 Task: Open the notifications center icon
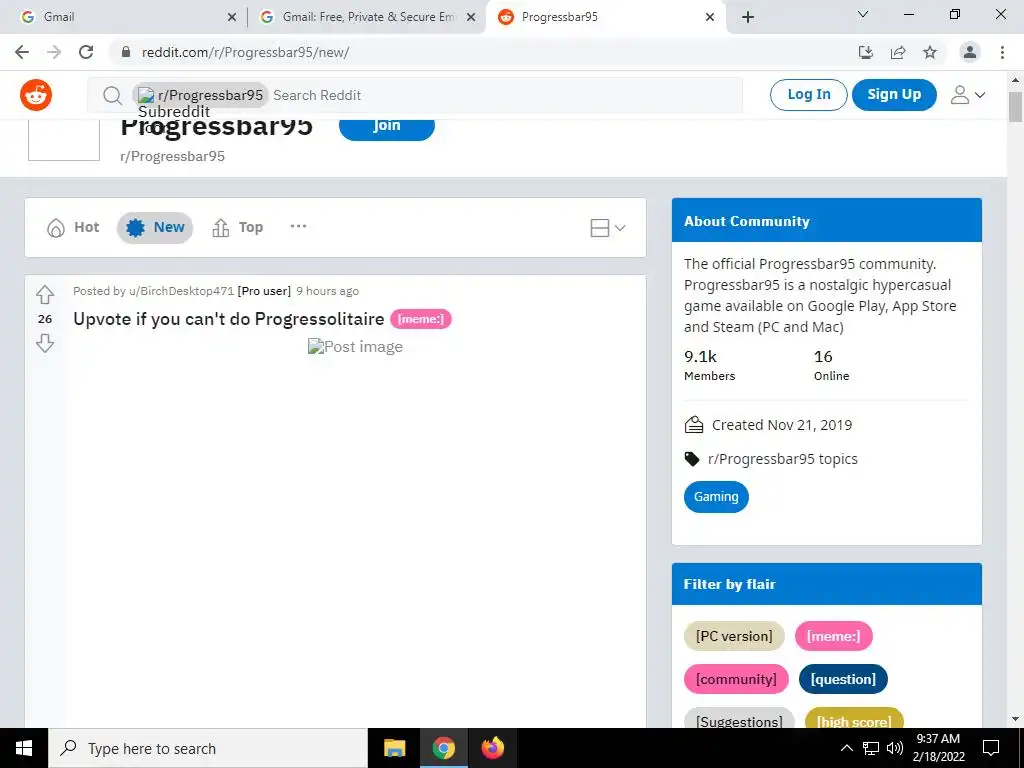click(x=991, y=748)
